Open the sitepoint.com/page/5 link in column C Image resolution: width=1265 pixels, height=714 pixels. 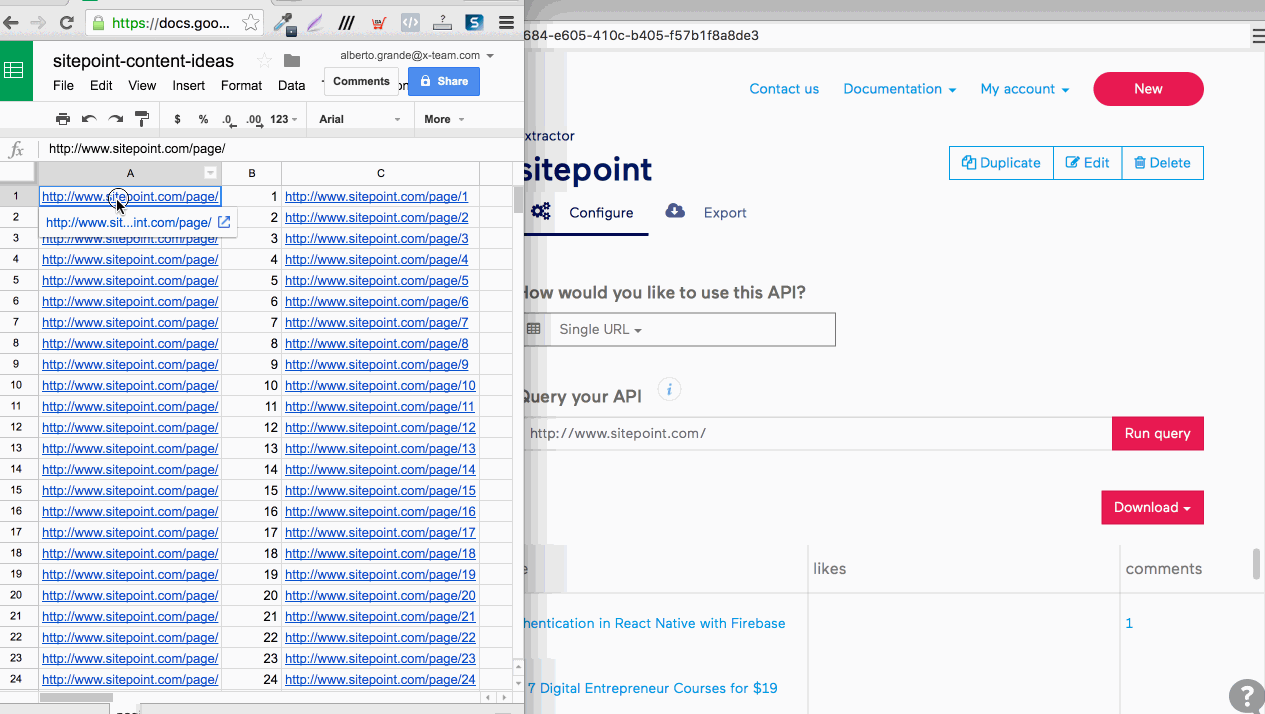[376, 281]
